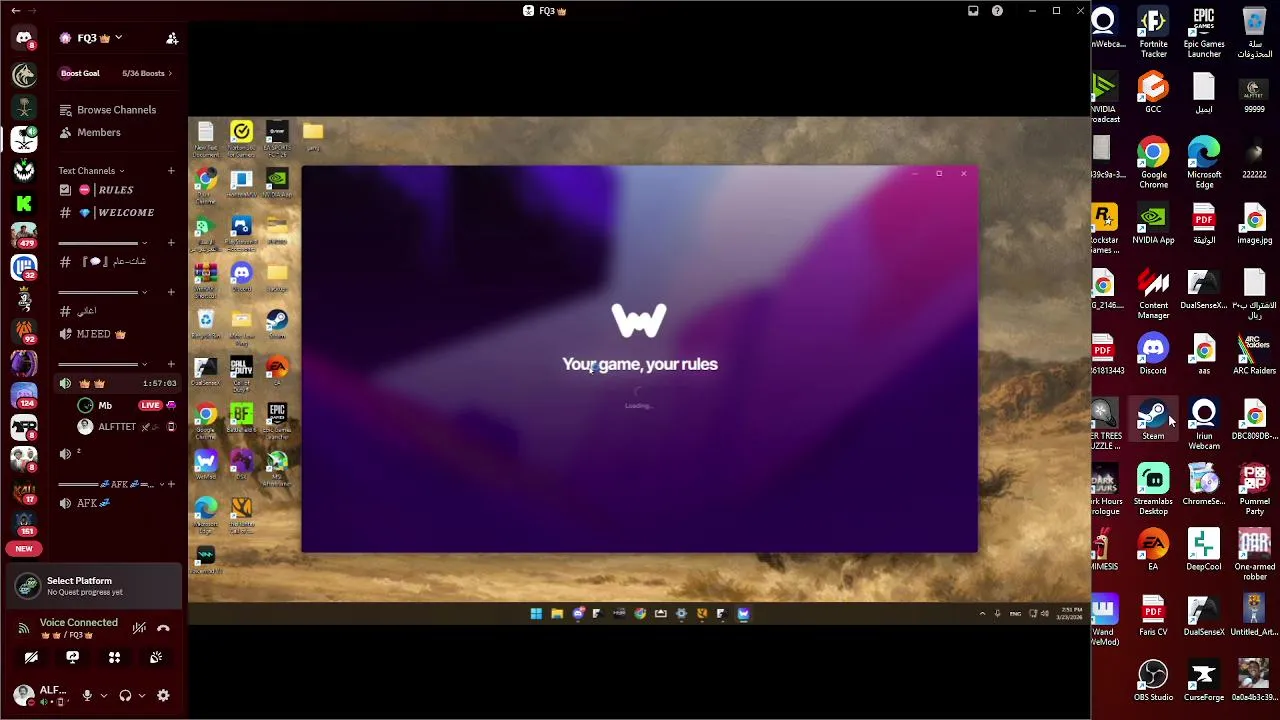
Task: Click the invite people icon beside FQ3
Action: [x=172, y=38]
